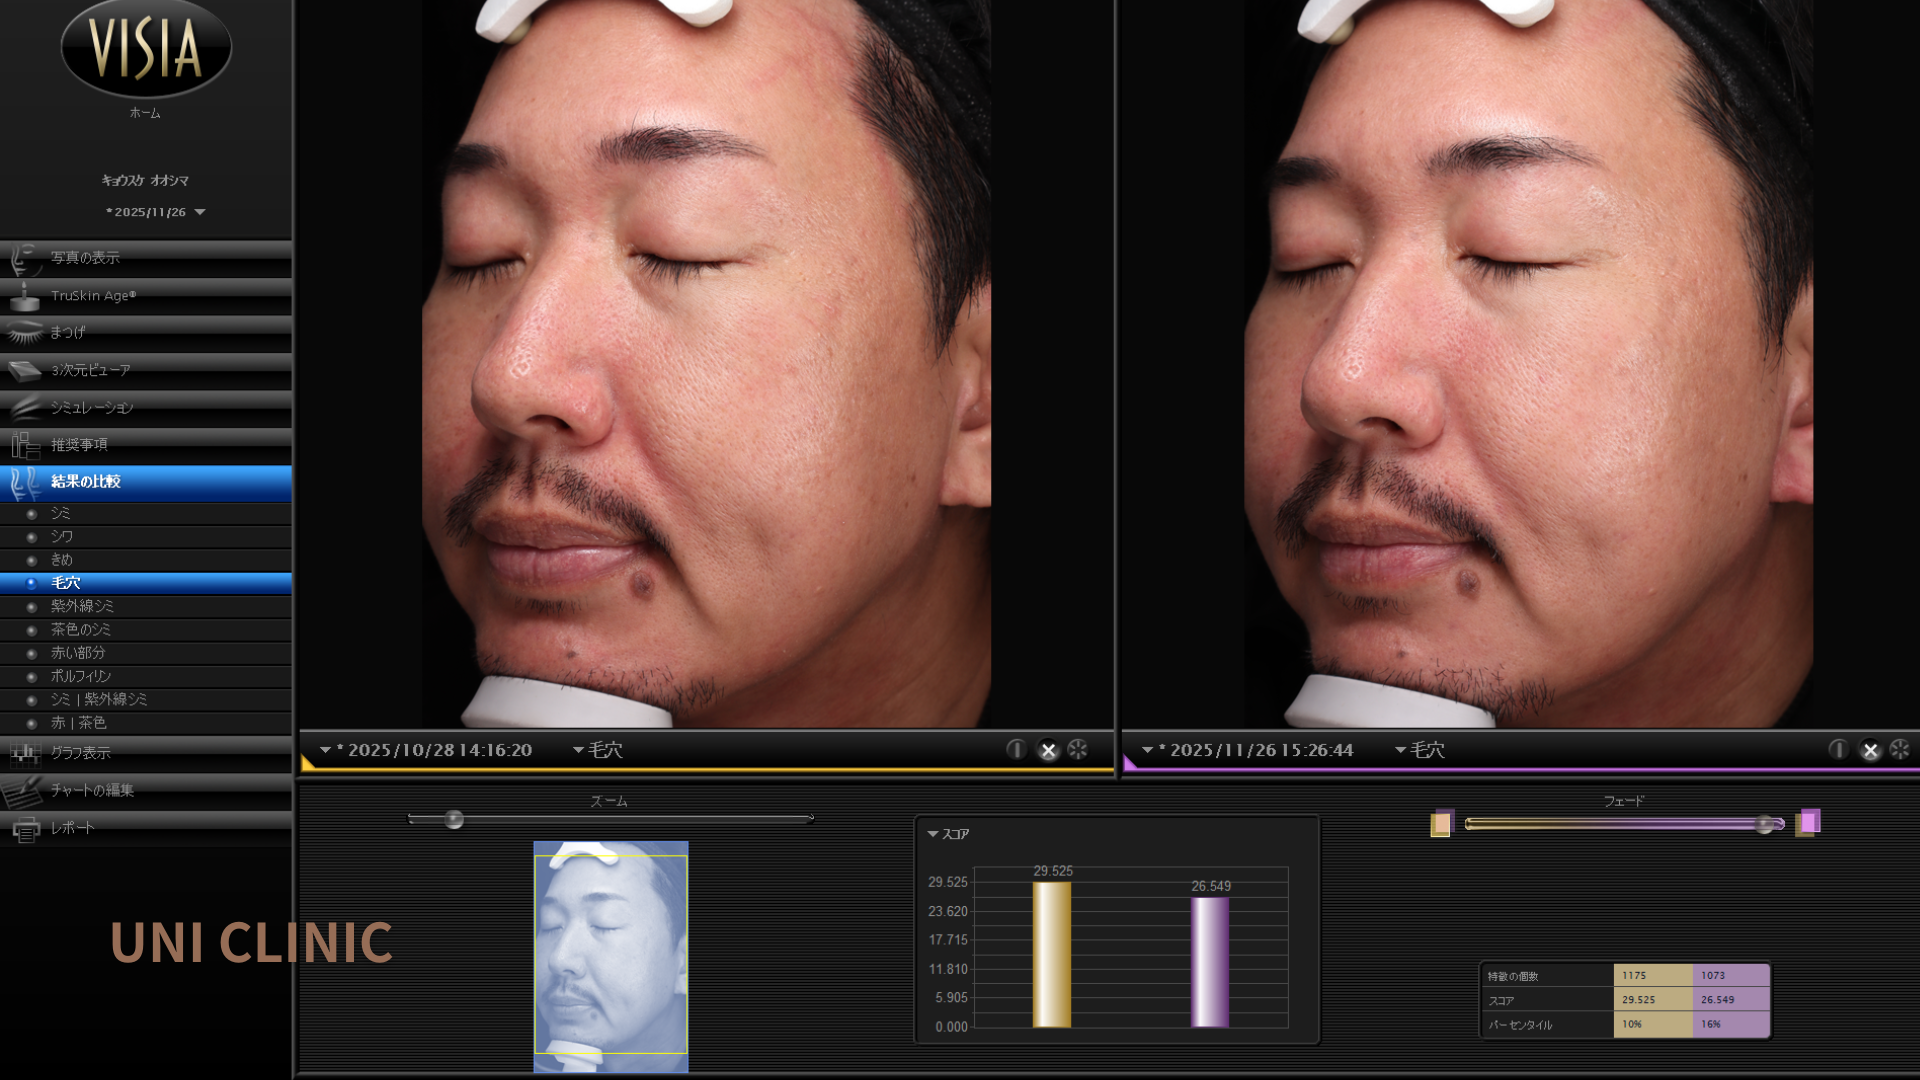Viewport: 1920px width, 1080px height.
Task: Select the 赤い部分 analysis option
Action: [x=77, y=653]
